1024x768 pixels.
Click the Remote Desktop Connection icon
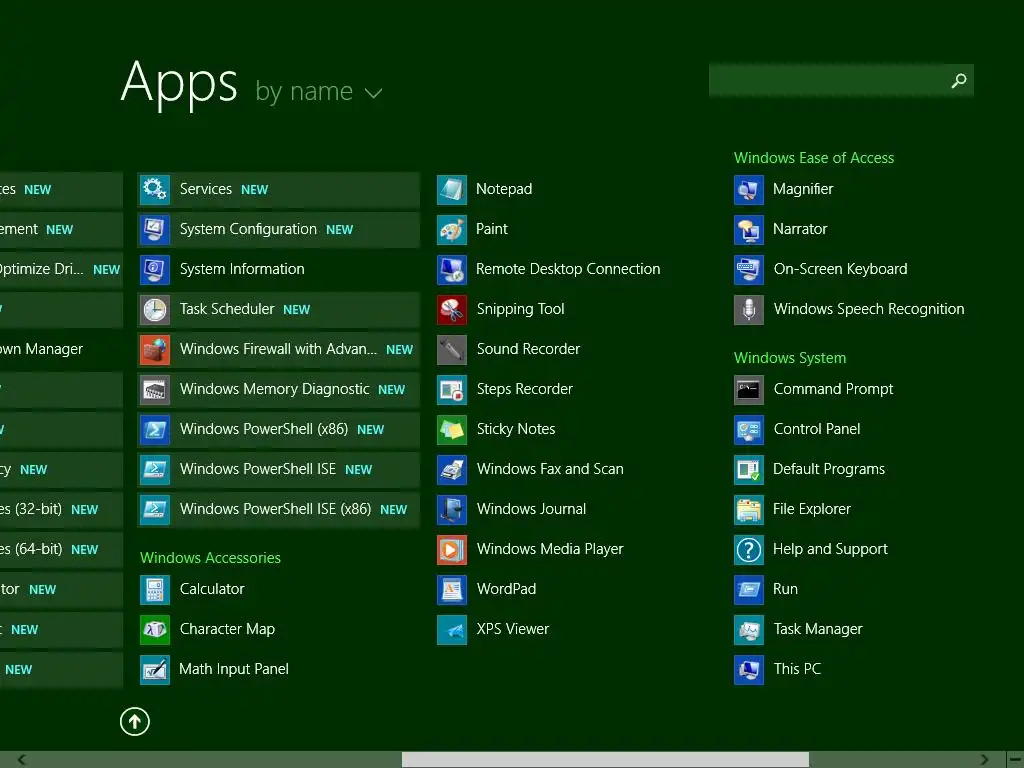pyautogui.click(x=452, y=269)
